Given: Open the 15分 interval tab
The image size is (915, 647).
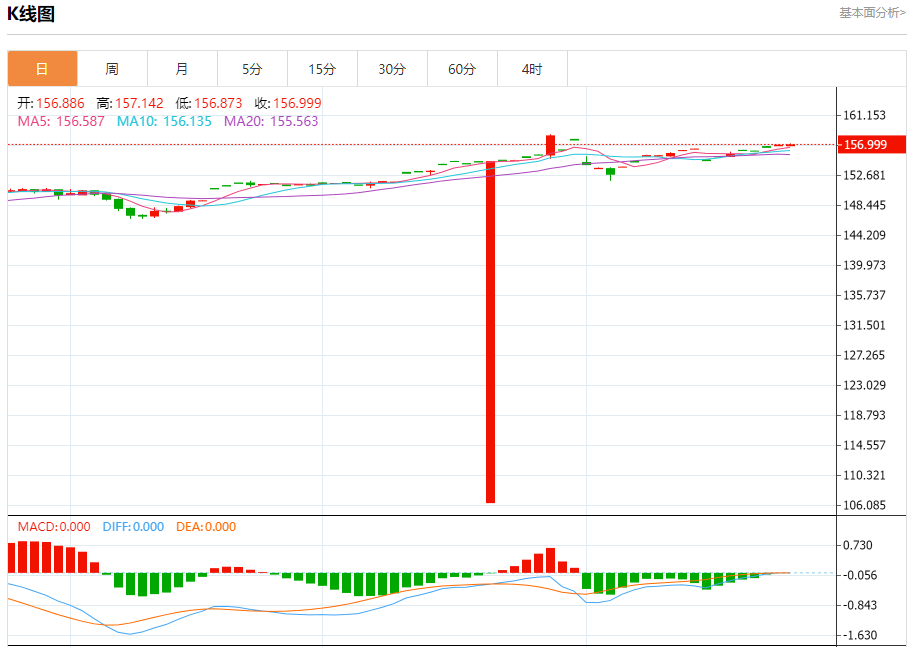Looking at the screenshot, I should click(x=323, y=69).
